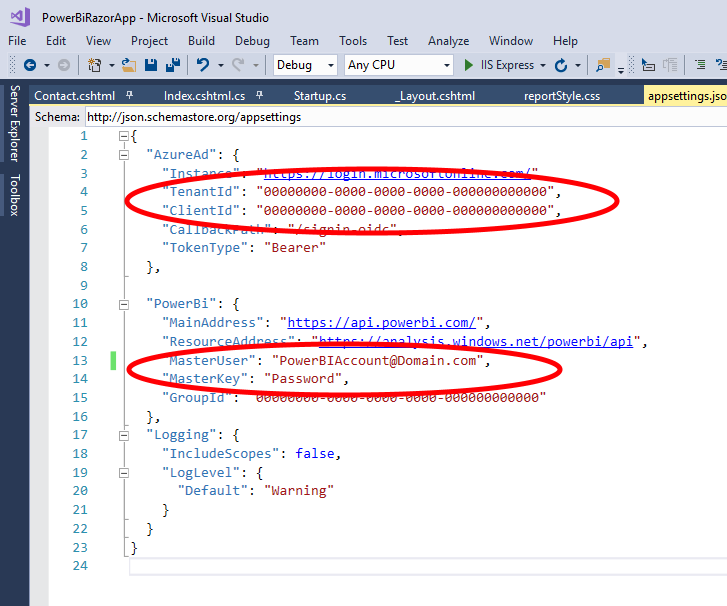This screenshot has height=606, width=727.
Task: Click the Format/insert snippet toolbar icon
Action: click(x=648, y=65)
